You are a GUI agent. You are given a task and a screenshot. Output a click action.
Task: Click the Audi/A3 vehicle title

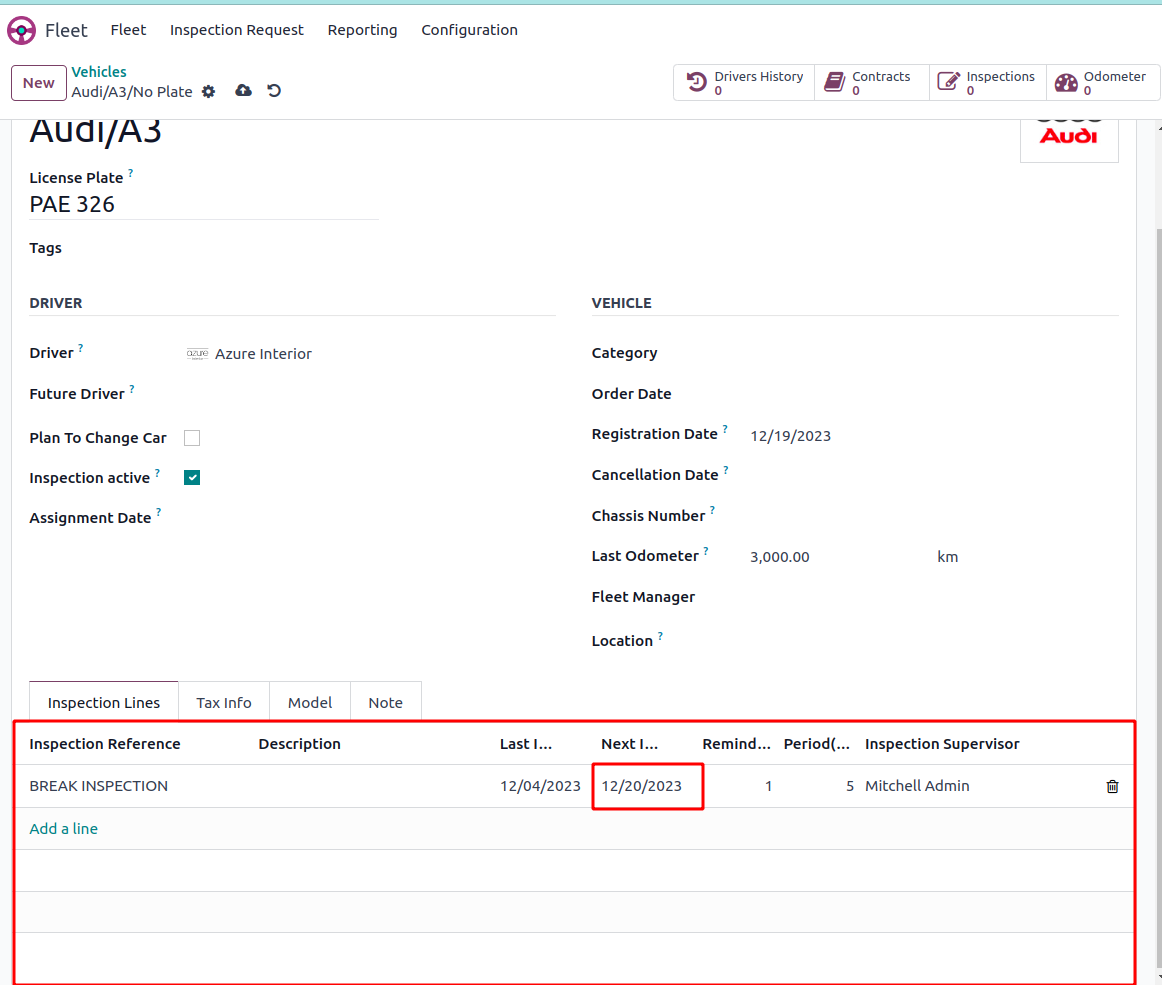click(x=96, y=132)
